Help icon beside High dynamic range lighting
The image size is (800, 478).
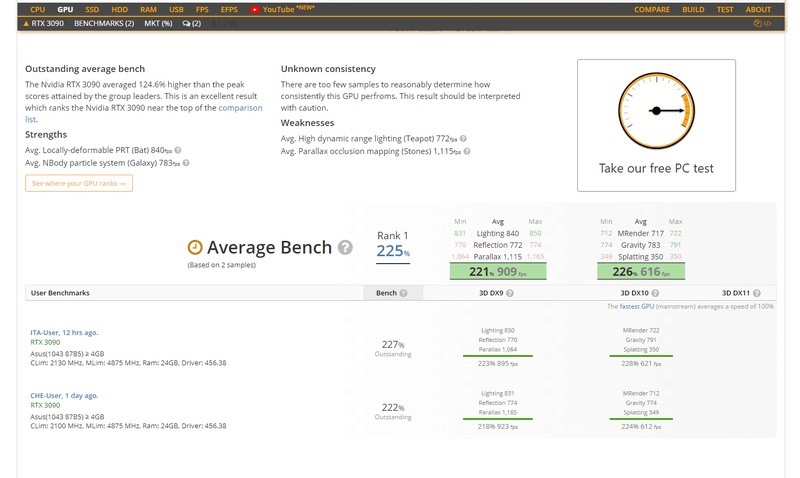click(463, 139)
